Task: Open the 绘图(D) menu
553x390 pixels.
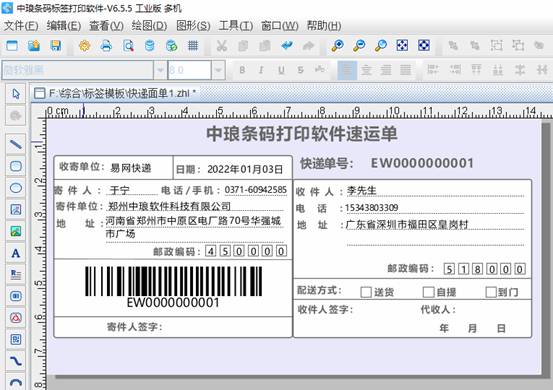Action: click(x=149, y=26)
